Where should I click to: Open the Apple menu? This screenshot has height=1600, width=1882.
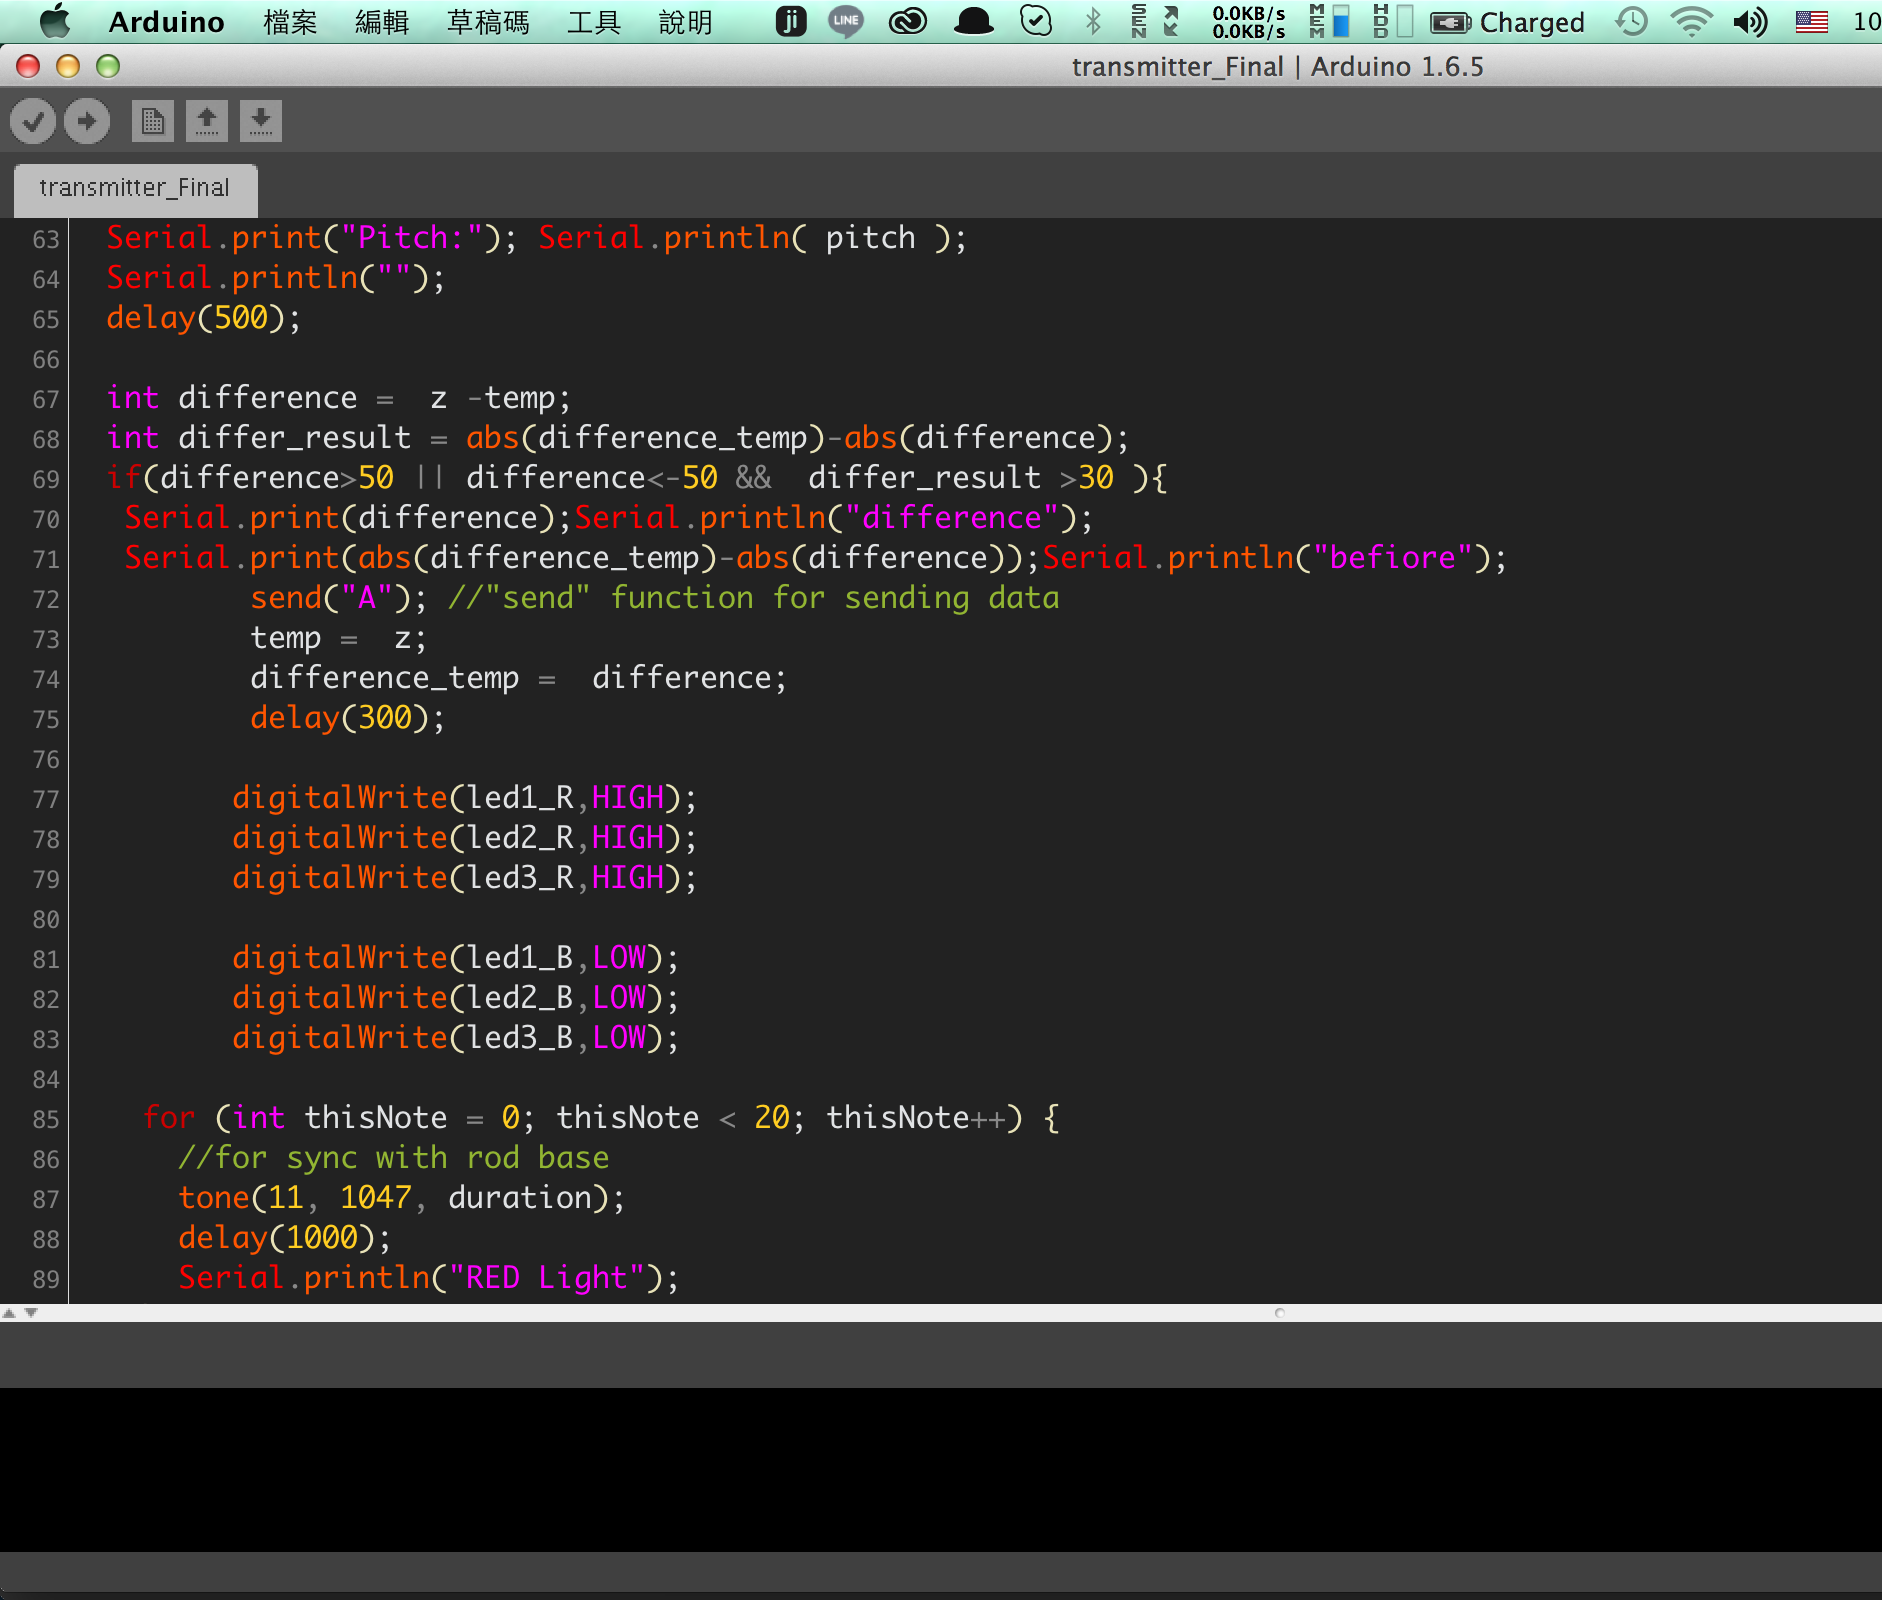(55, 21)
